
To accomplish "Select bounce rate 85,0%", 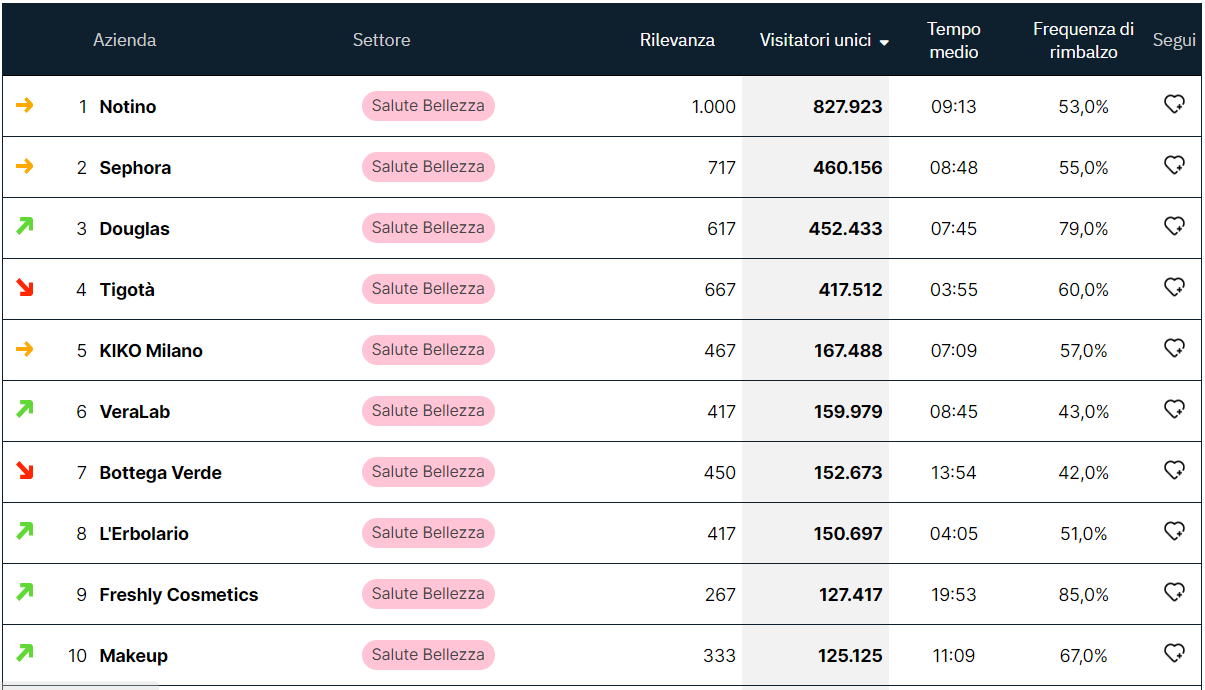I will pos(1084,595).
